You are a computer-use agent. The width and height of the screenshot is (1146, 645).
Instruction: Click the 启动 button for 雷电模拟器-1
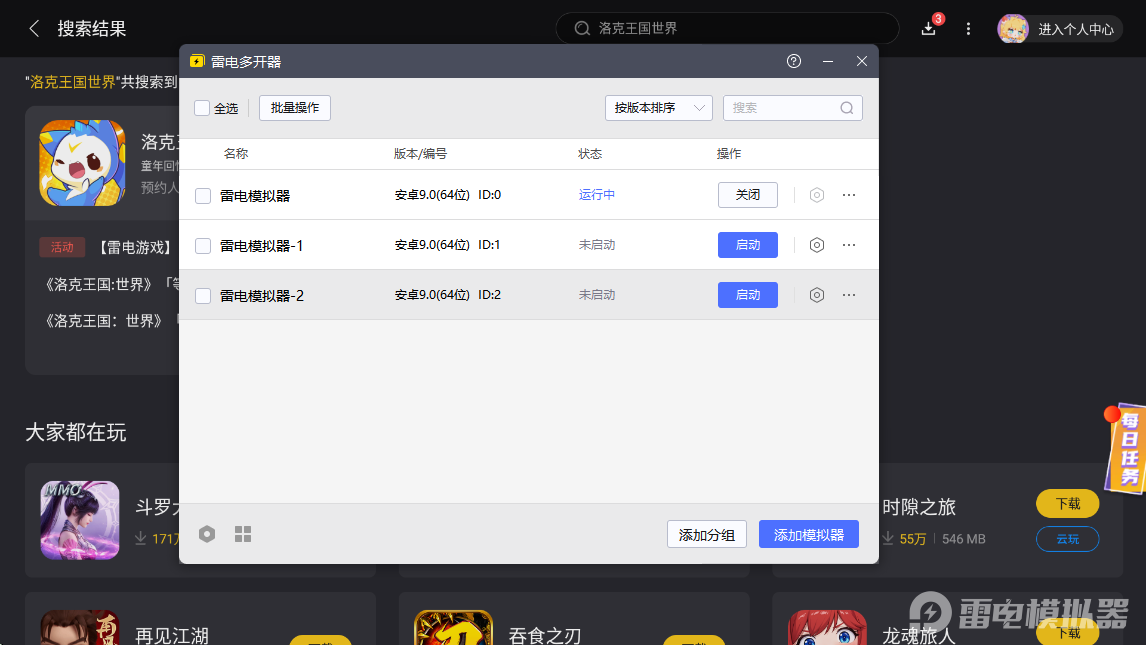tap(747, 244)
